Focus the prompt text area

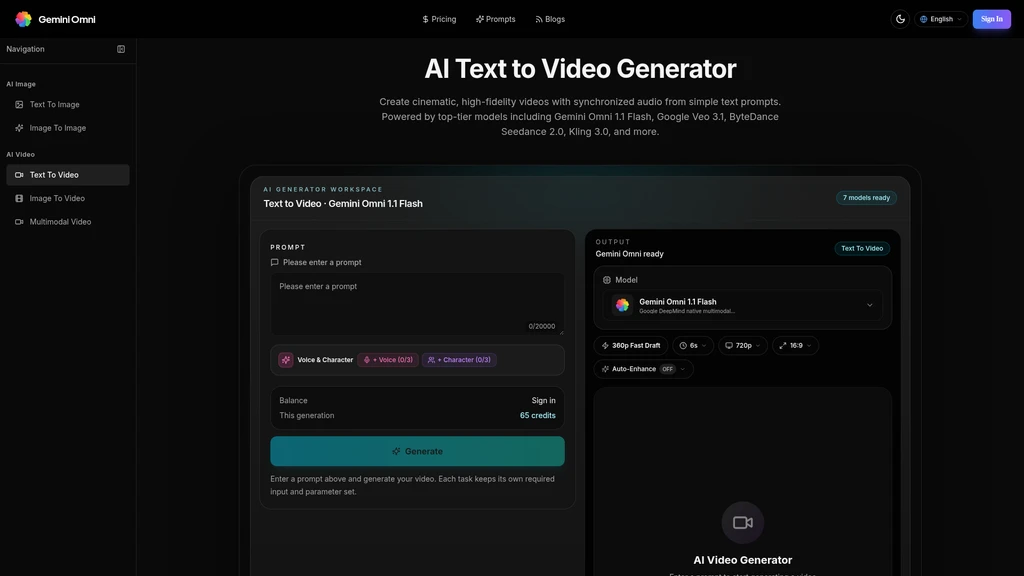coord(417,304)
